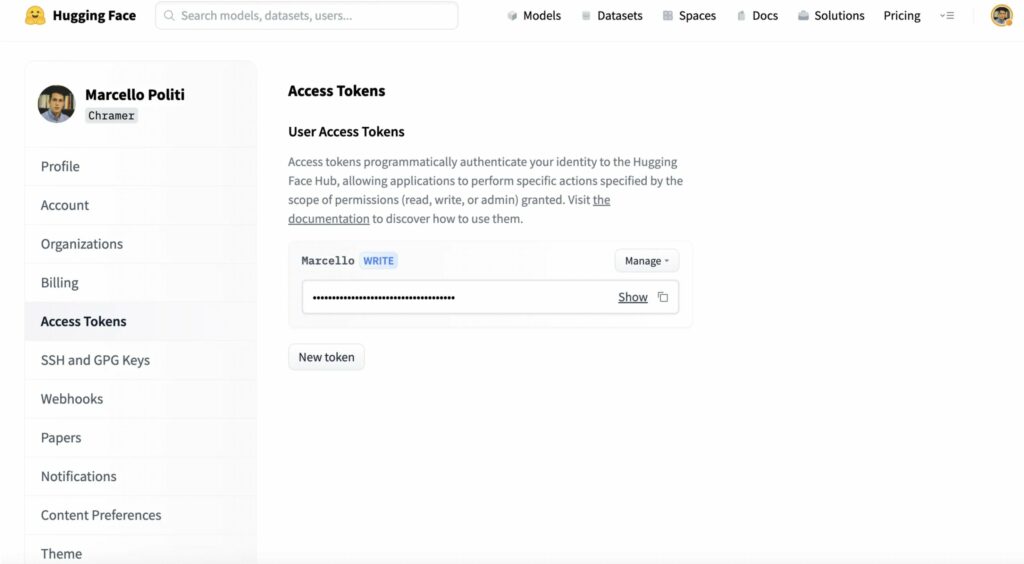Click the Solutions icon in the navbar
Viewport: 1024px width, 564px height.
click(x=803, y=16)
